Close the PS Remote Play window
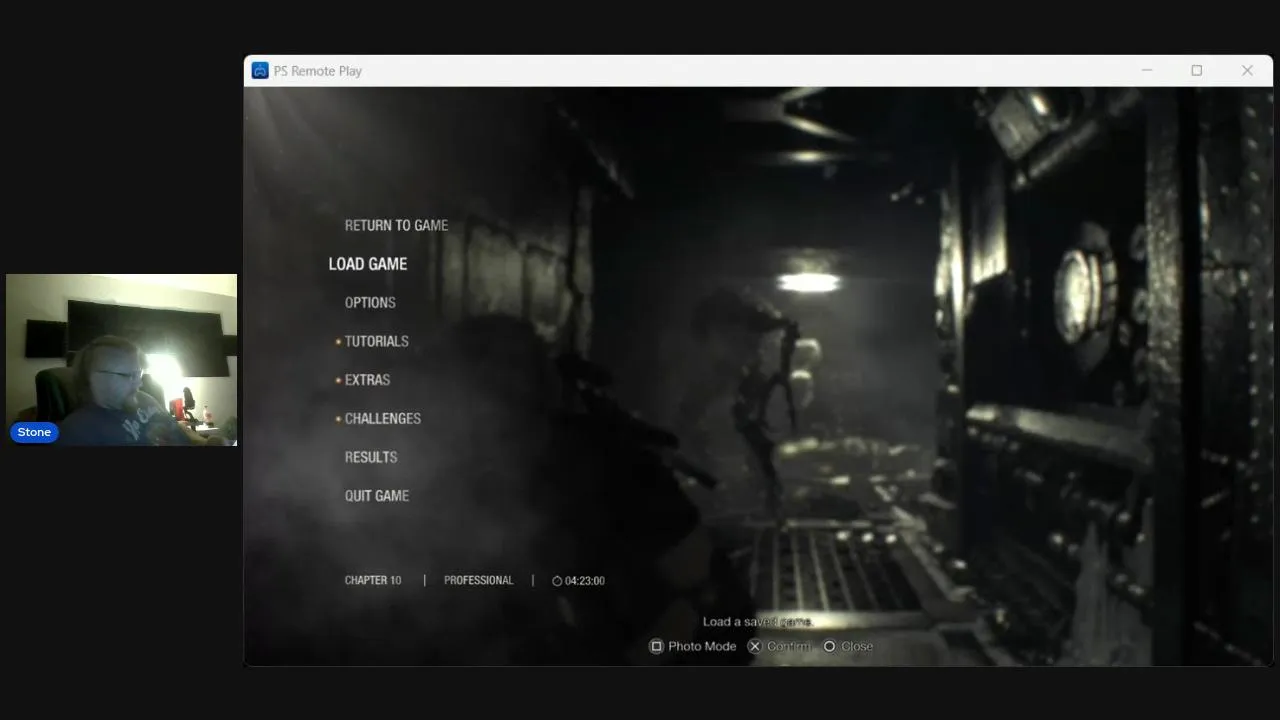The width and height of the screenshot is (1280, 720). [x=1247, y=71]
